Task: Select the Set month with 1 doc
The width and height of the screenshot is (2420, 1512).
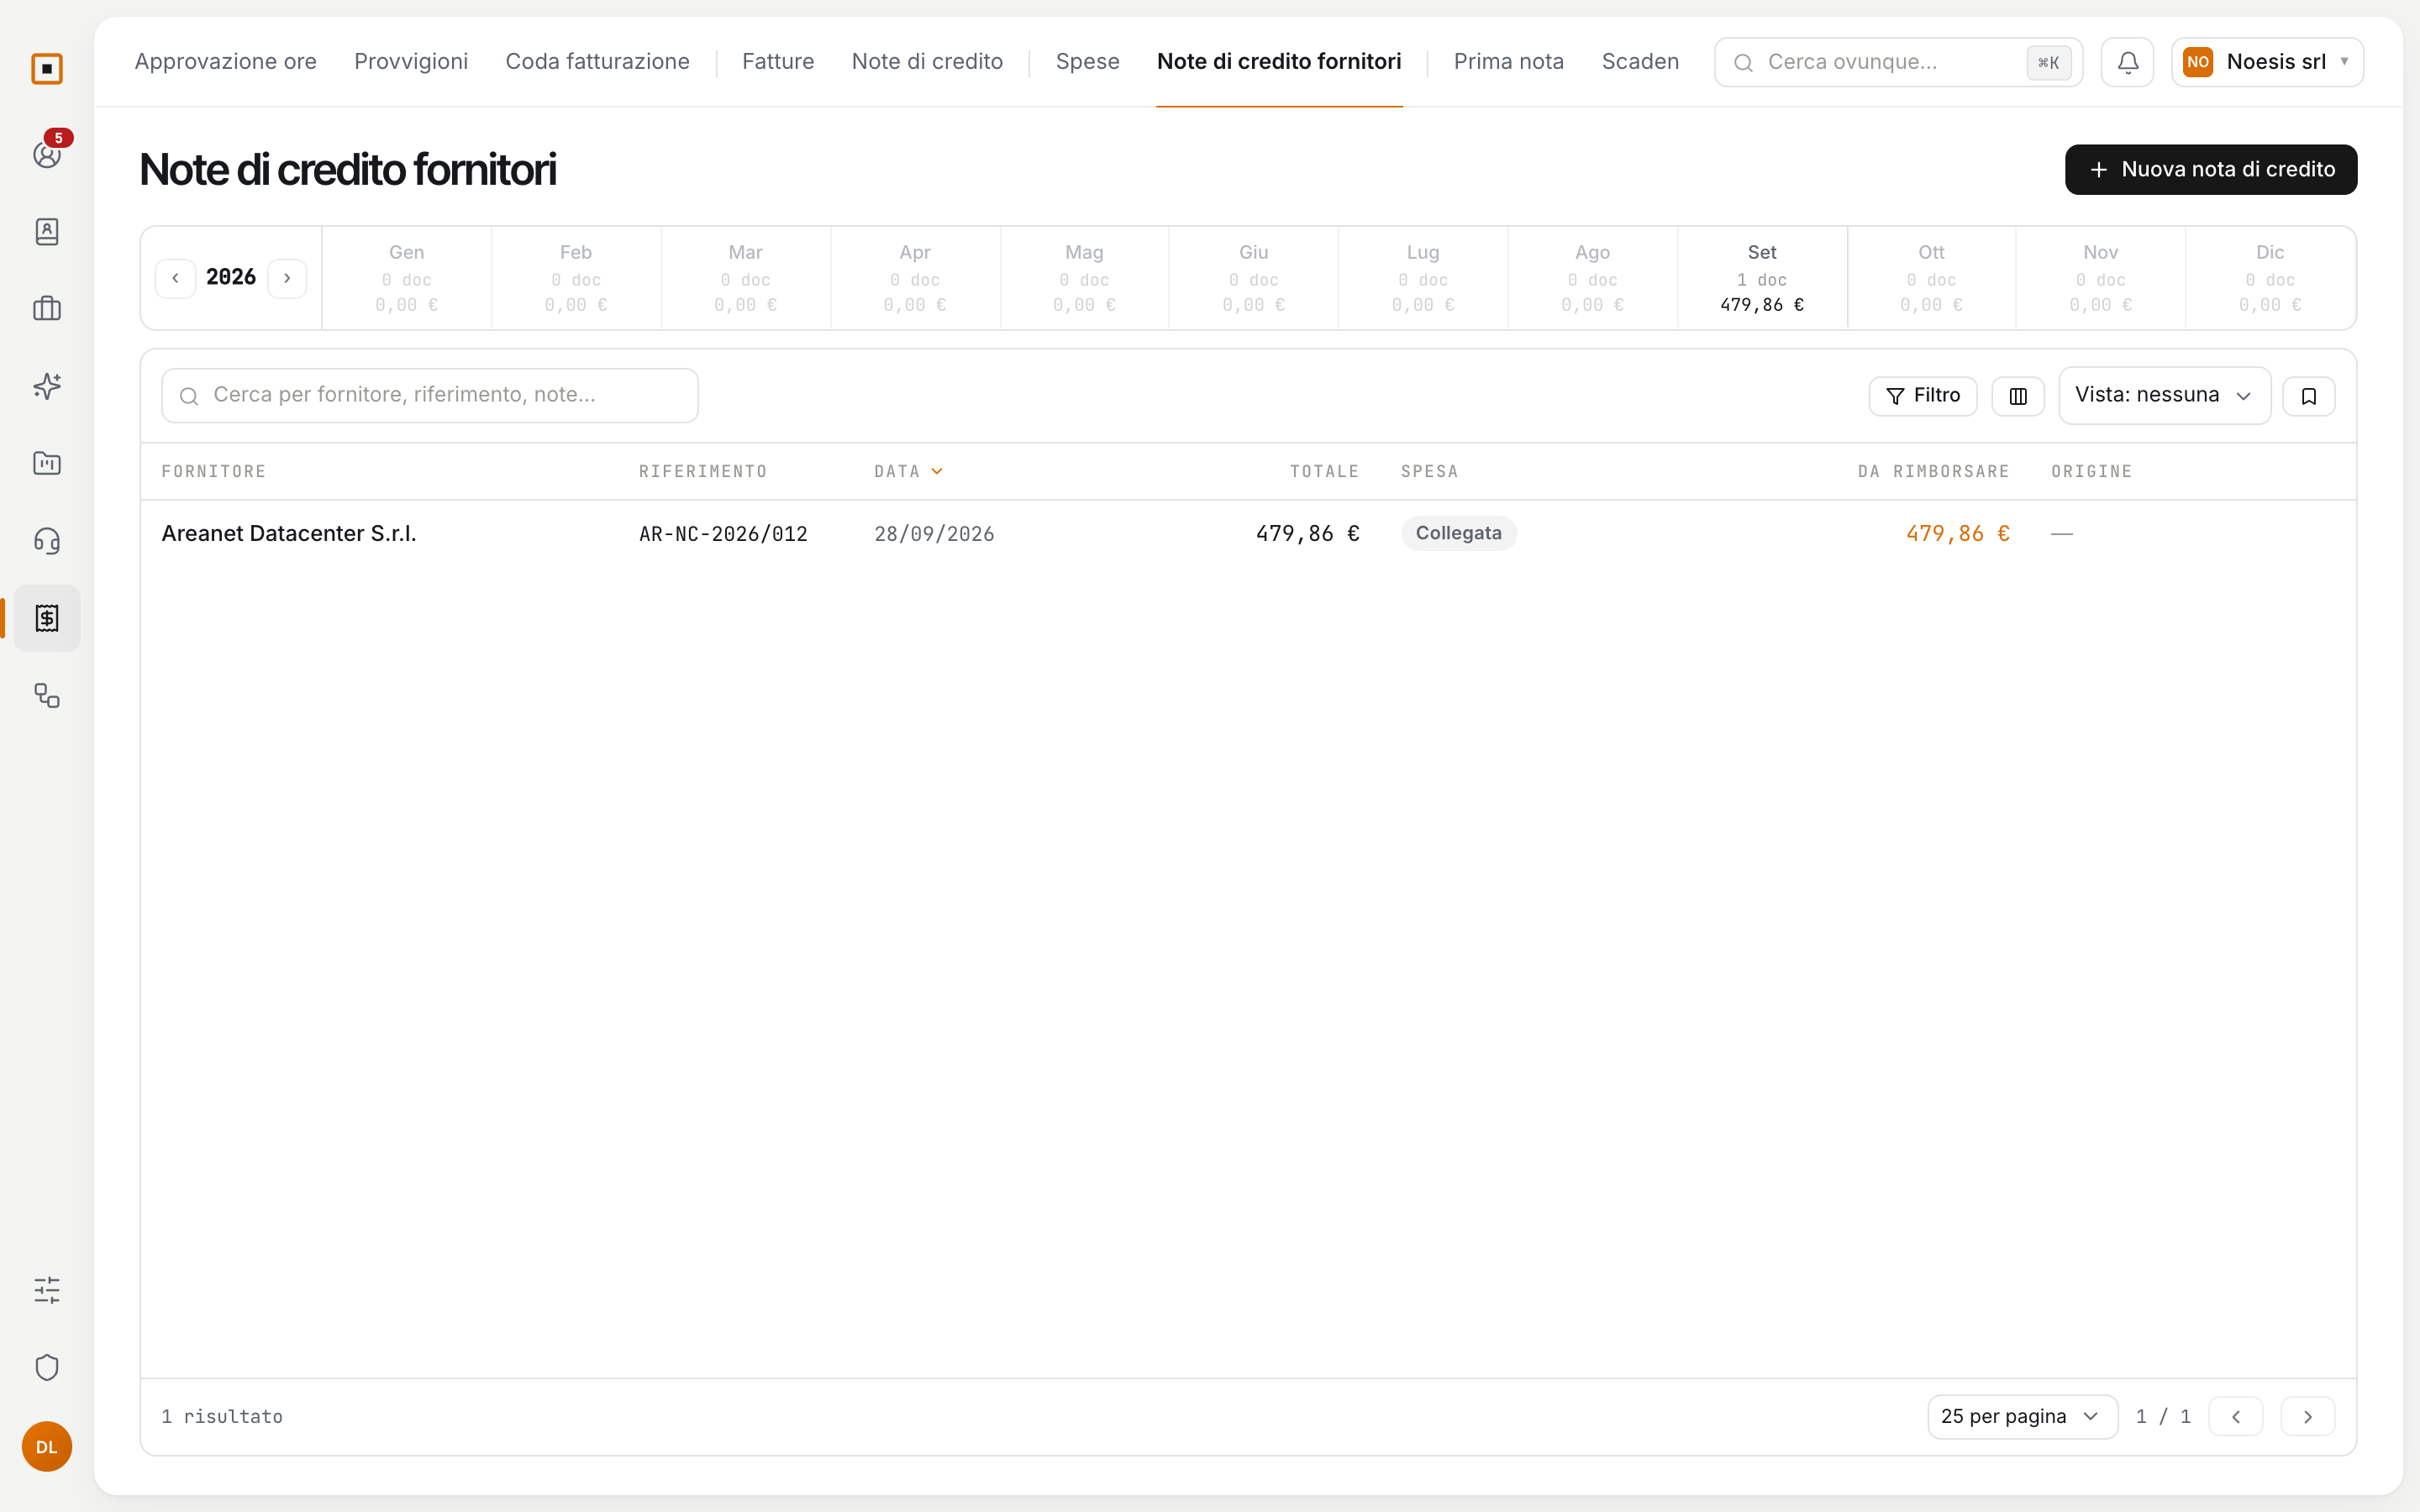Action: pos(1761,278)
